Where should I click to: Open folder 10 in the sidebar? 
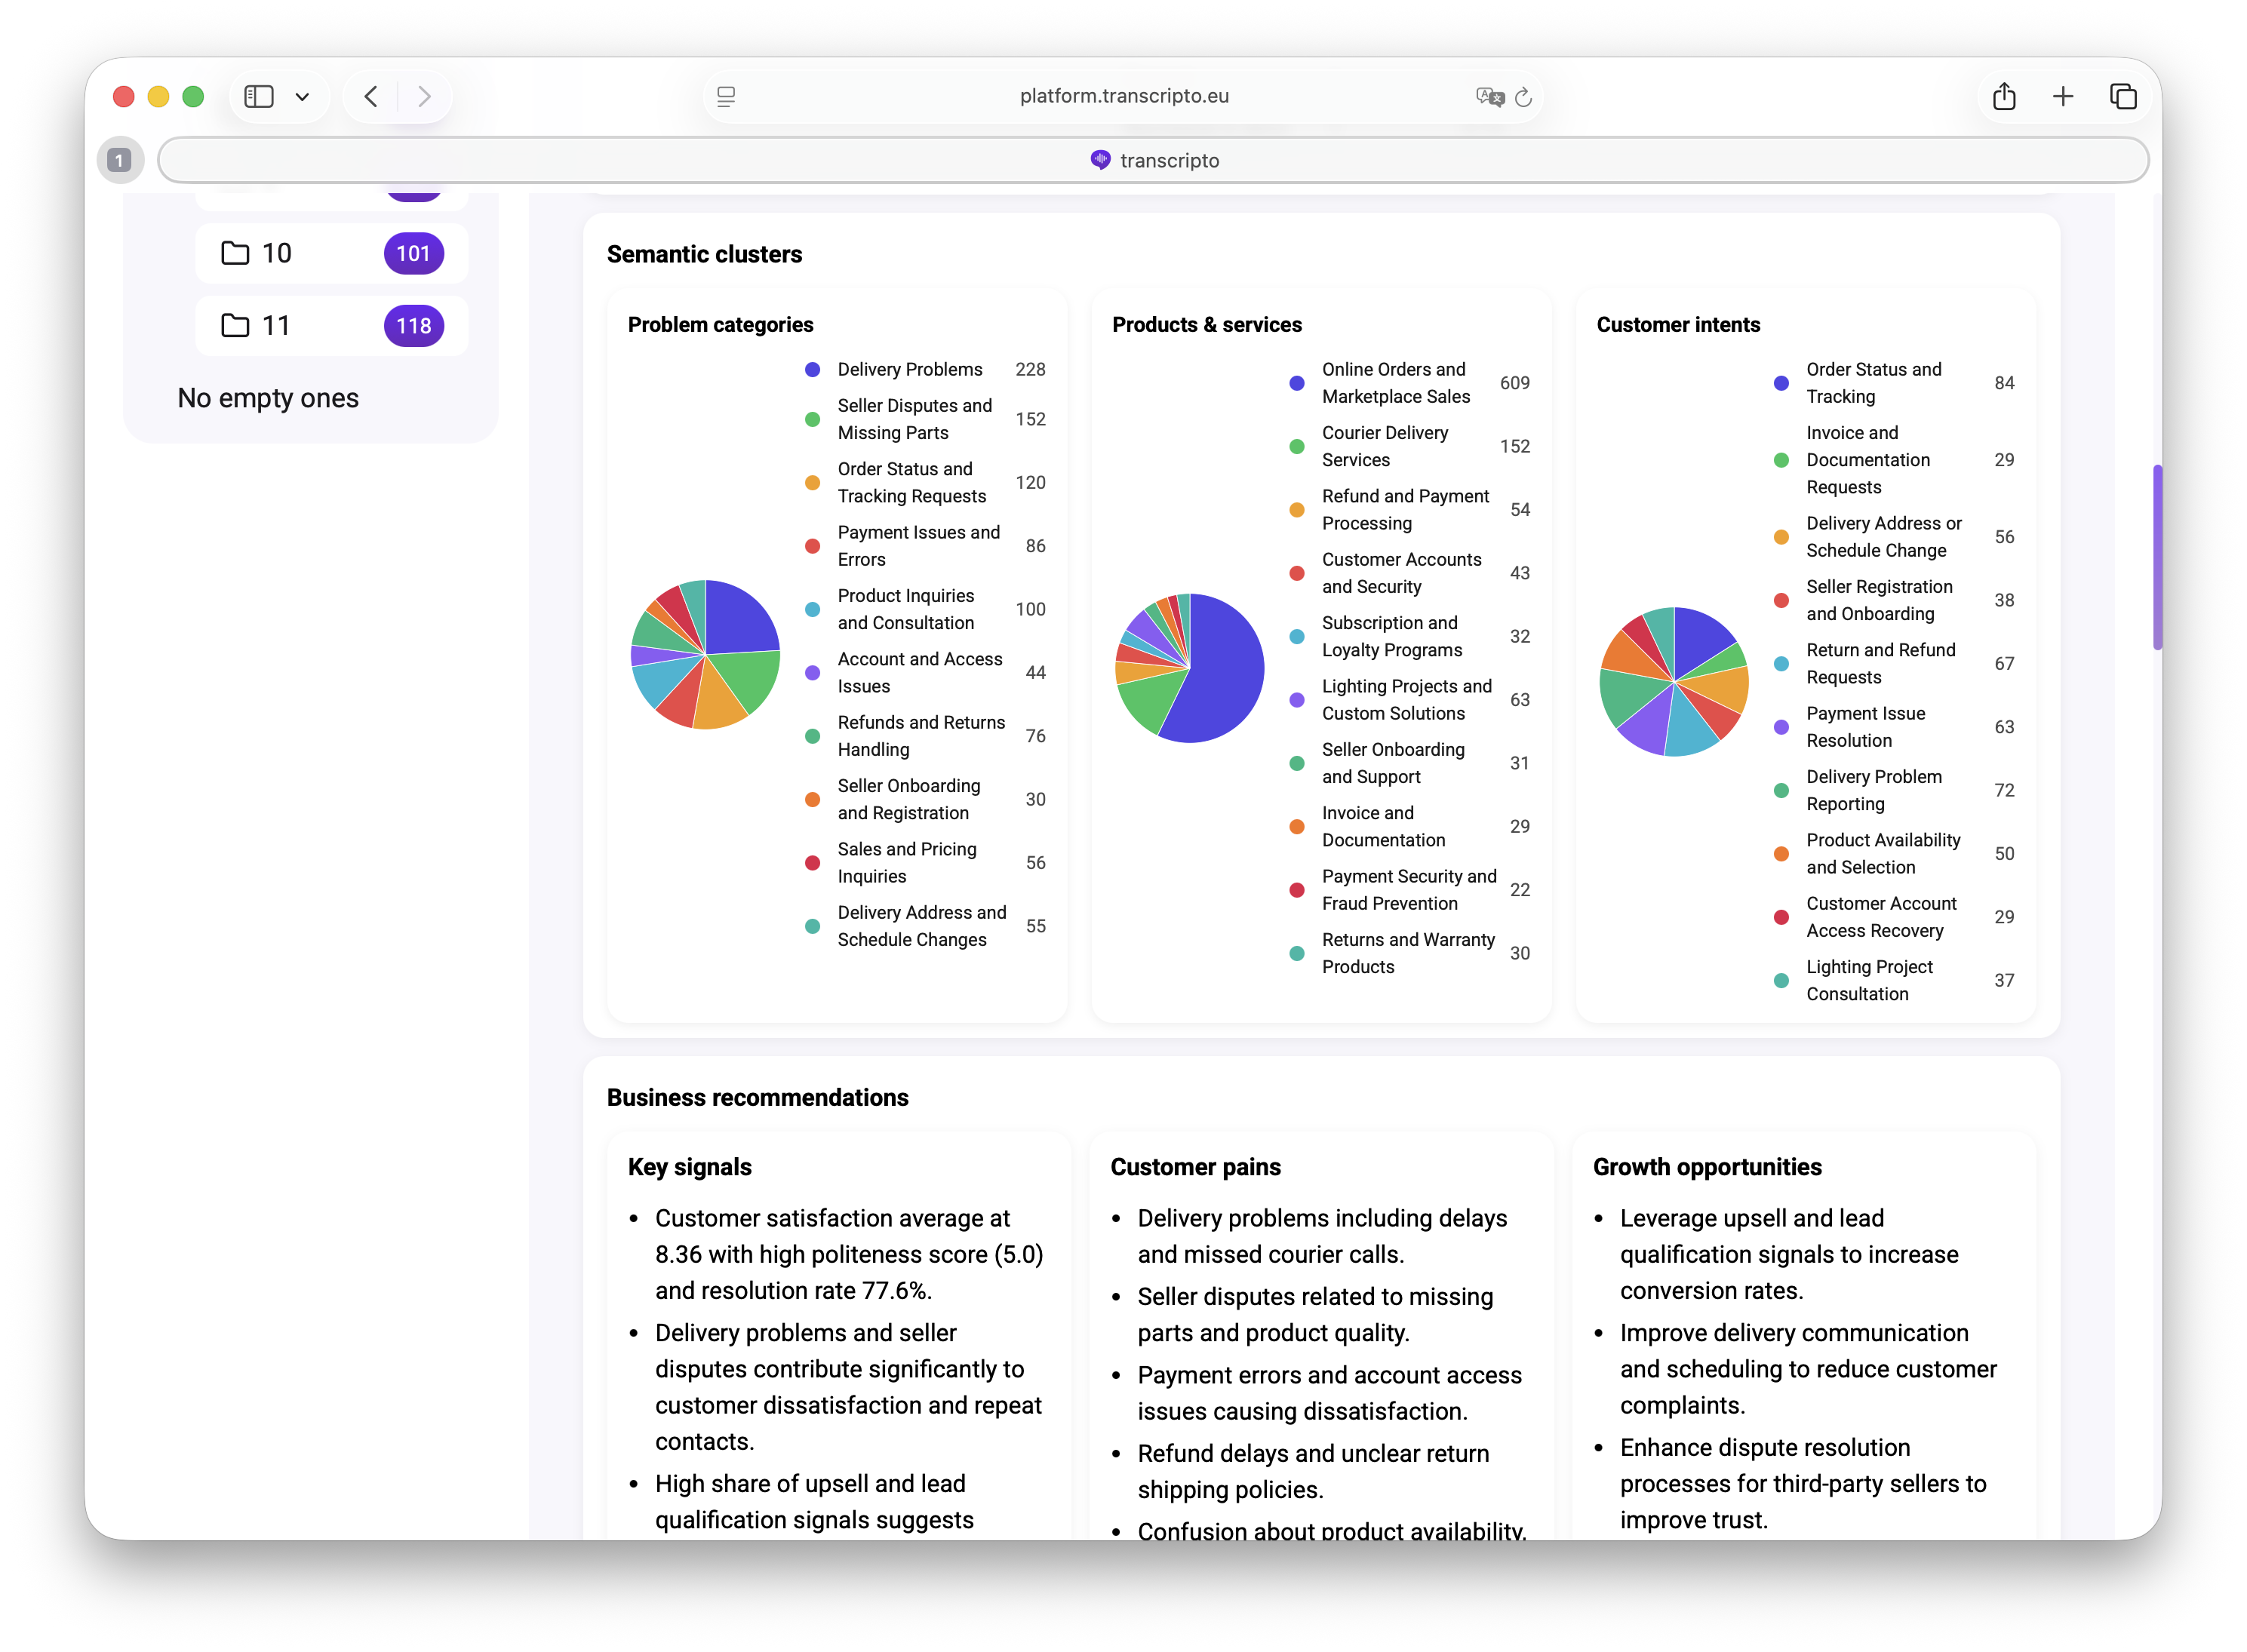pos(275,253)
